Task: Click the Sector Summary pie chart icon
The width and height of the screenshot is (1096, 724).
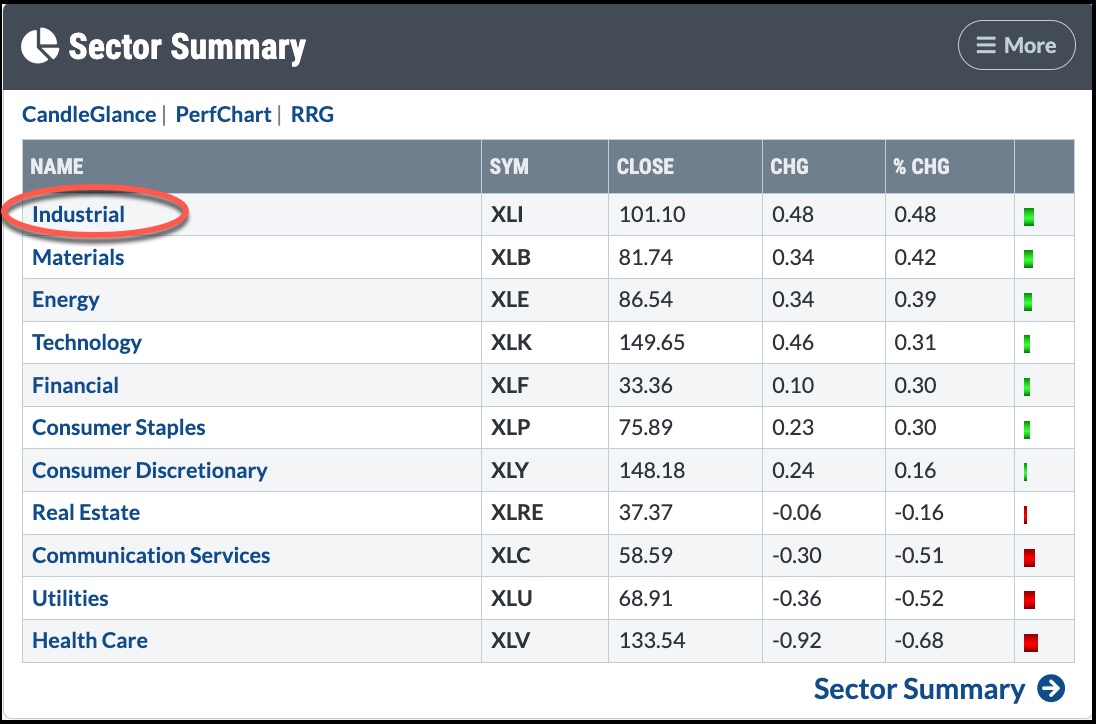Action: [40, 46]
